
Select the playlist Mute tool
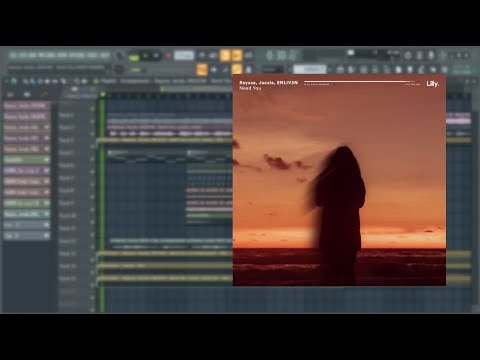[x=47, y=81]
